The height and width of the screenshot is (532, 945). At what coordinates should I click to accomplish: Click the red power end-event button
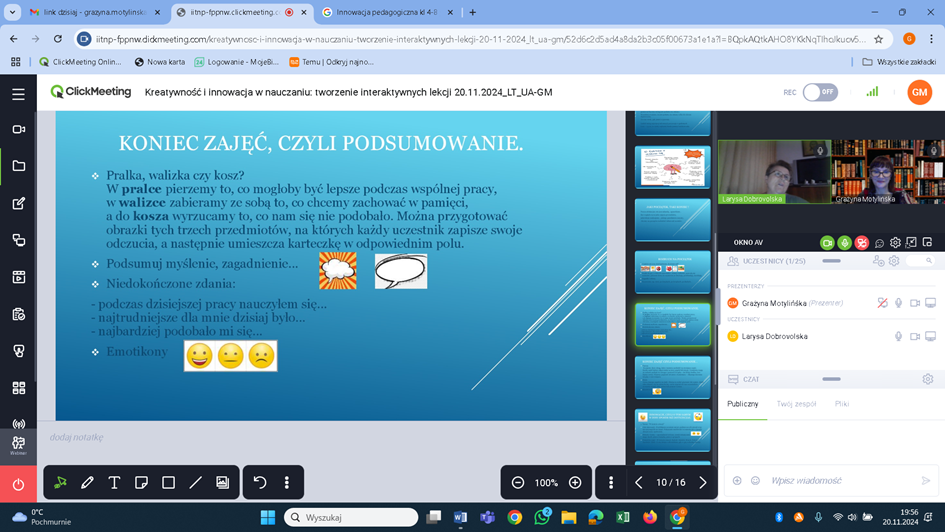[x=18, y=484]
